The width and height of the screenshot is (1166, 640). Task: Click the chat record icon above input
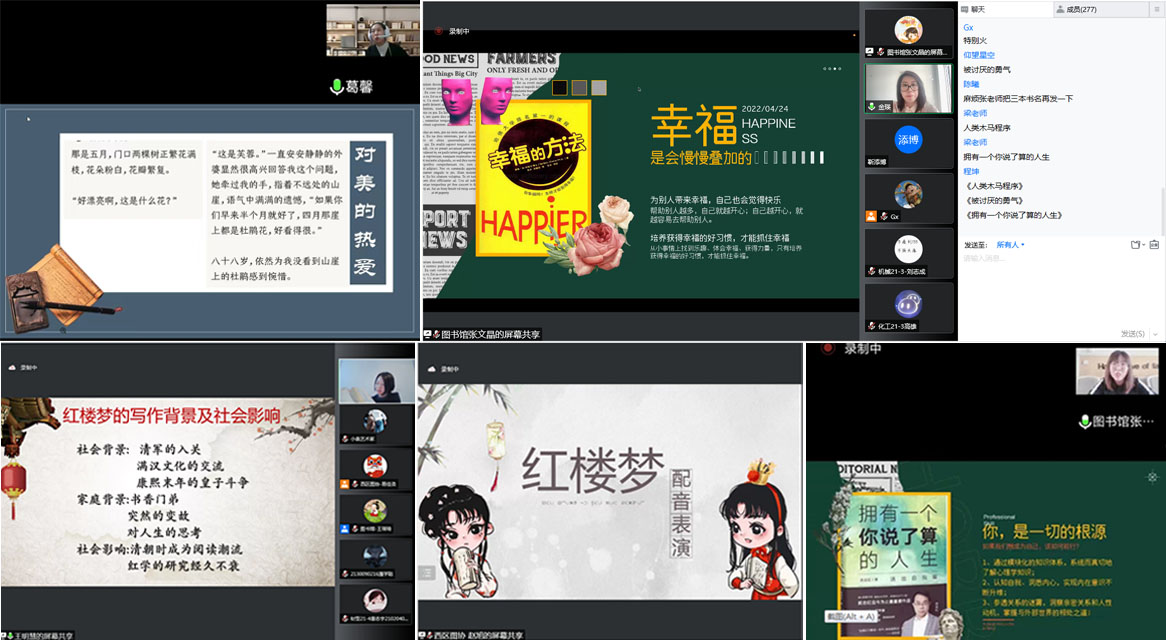click(1154, 245)
